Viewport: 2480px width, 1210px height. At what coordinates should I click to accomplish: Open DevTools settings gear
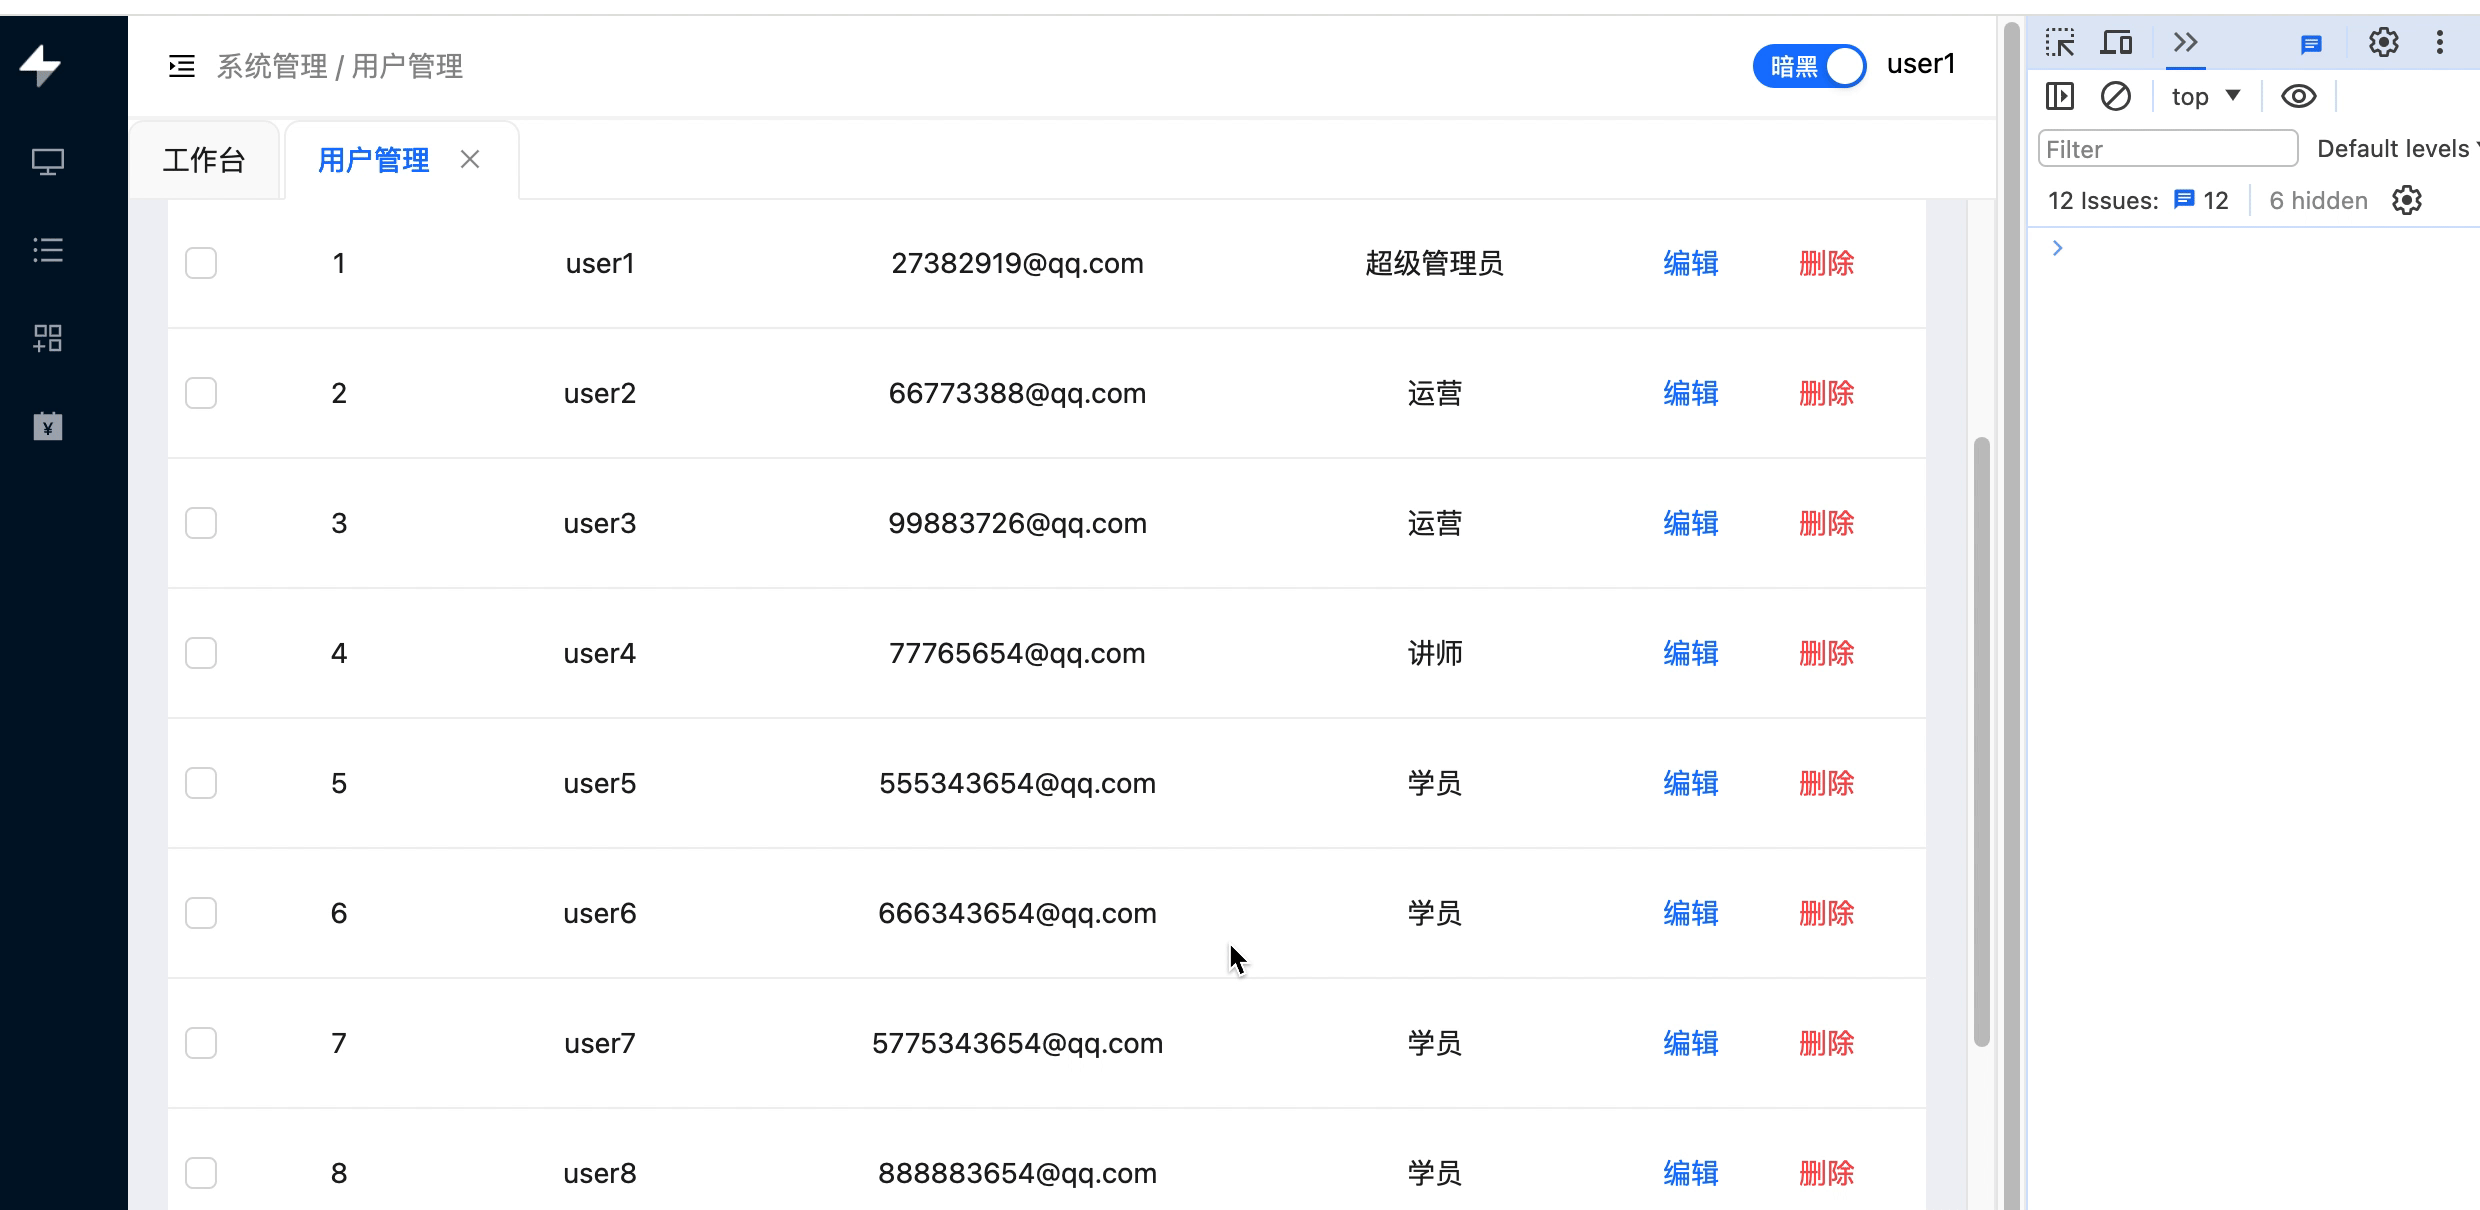(x=2383, y=43)
